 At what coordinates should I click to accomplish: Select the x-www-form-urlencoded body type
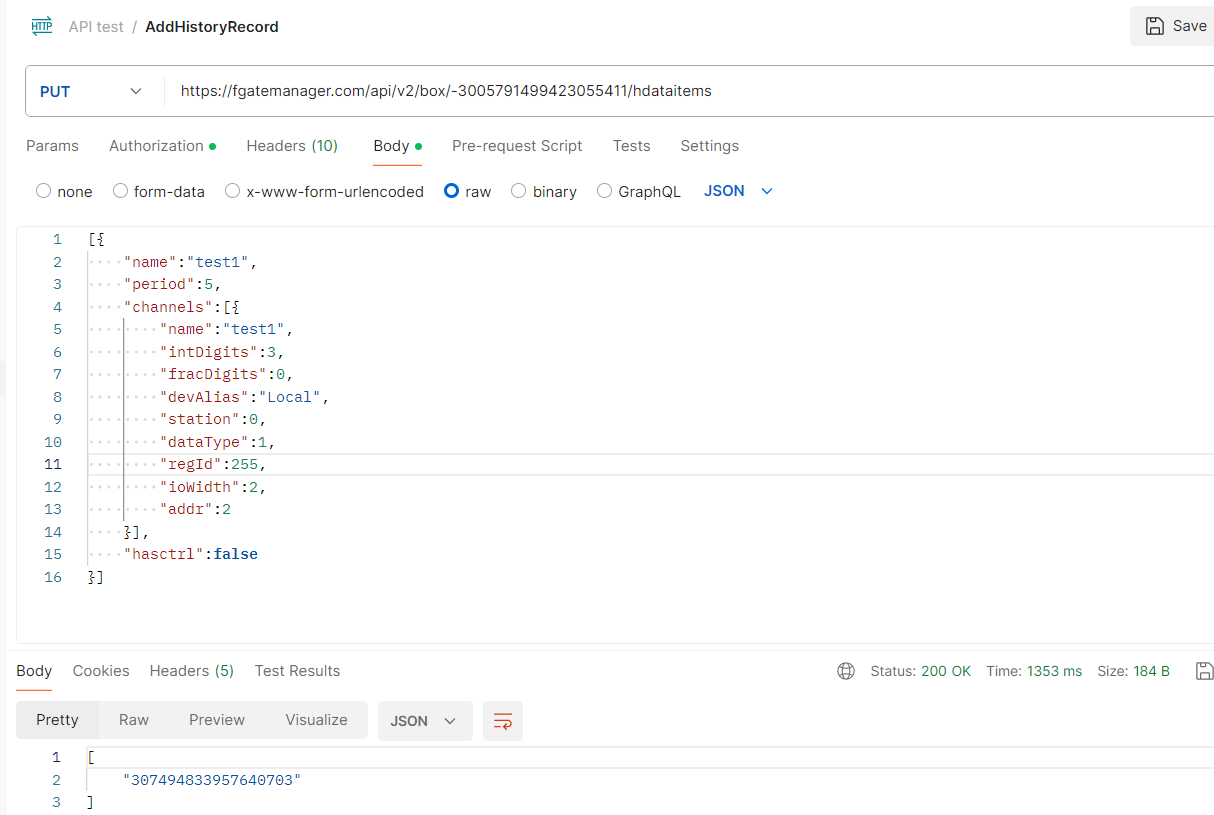coord(324,191)
